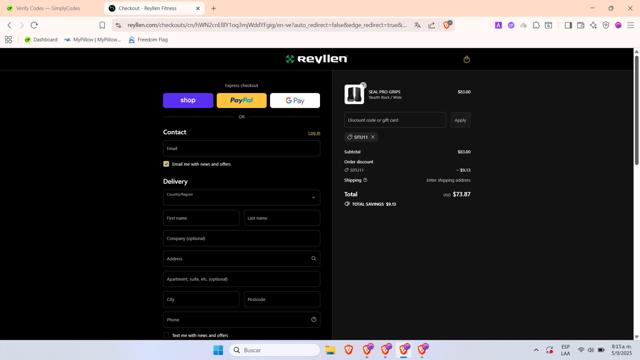Click the City field
Viewport: 640px width, 360px height.
pyautogui.click(x=201, y=300)
